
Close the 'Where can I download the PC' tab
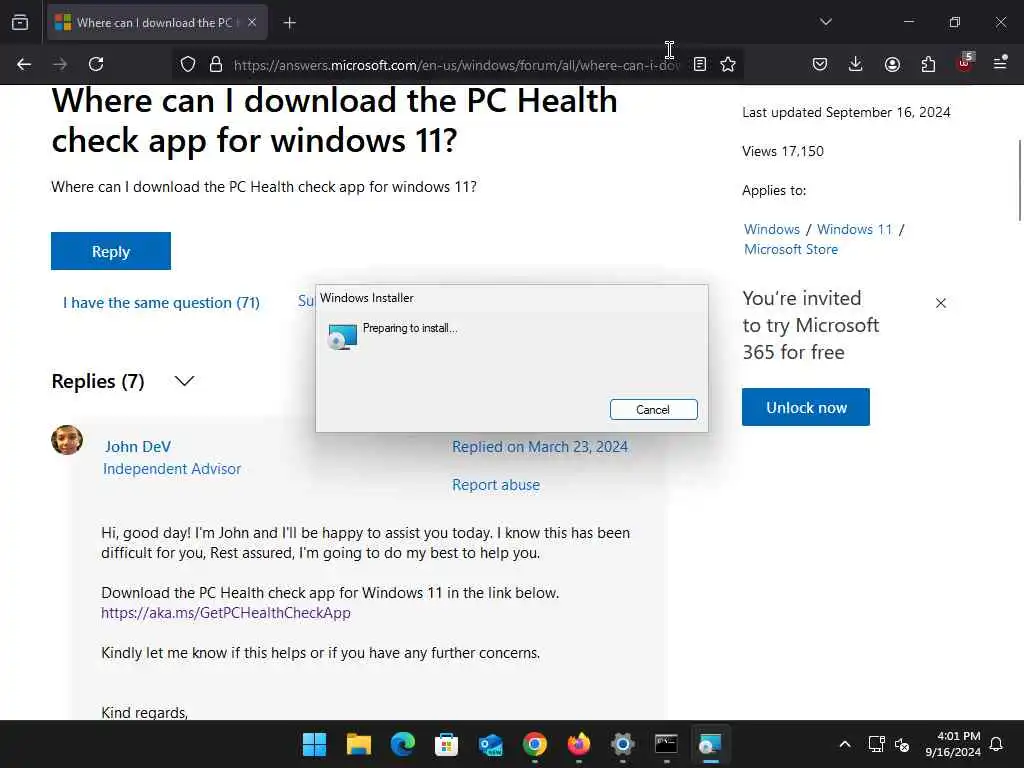point(252,22)
